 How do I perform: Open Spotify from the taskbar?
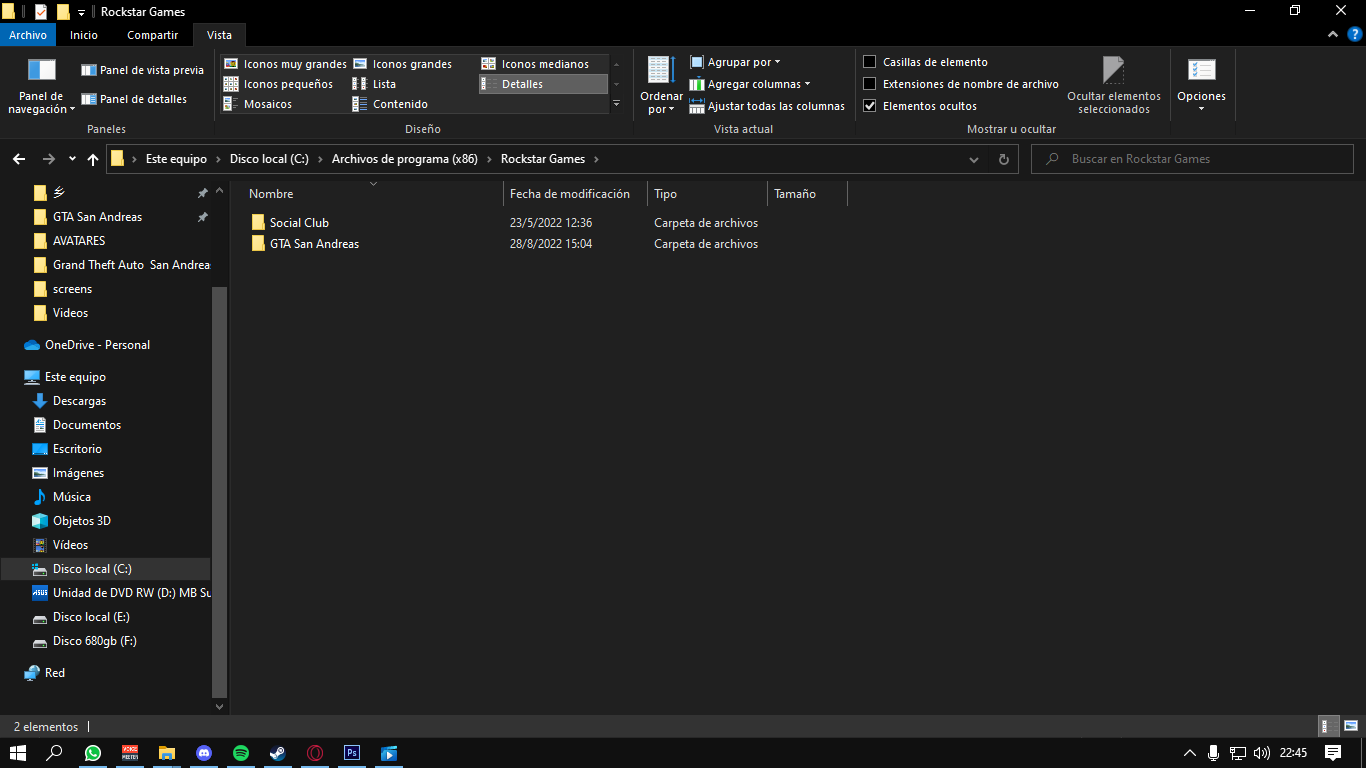click(x=241, y=753)
